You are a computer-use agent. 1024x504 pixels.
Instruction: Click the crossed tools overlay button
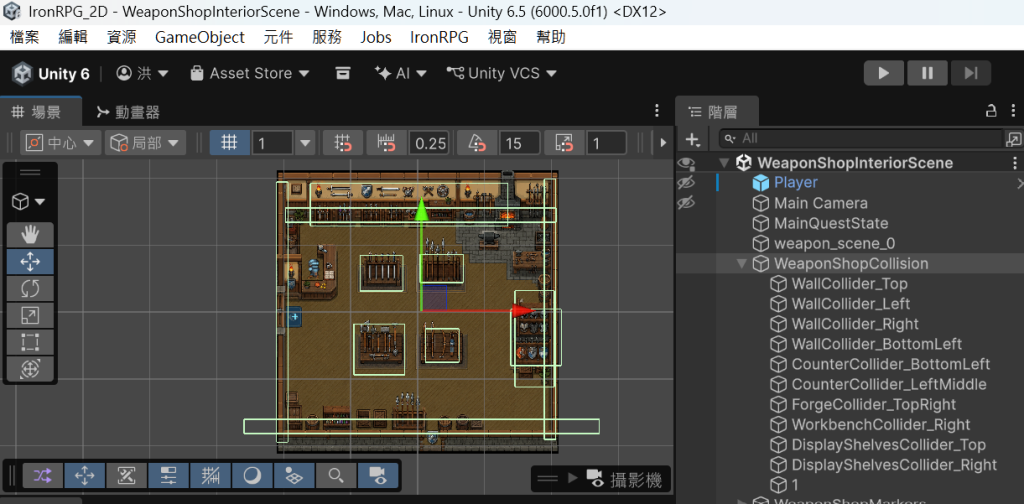click(x=127, y=476)
